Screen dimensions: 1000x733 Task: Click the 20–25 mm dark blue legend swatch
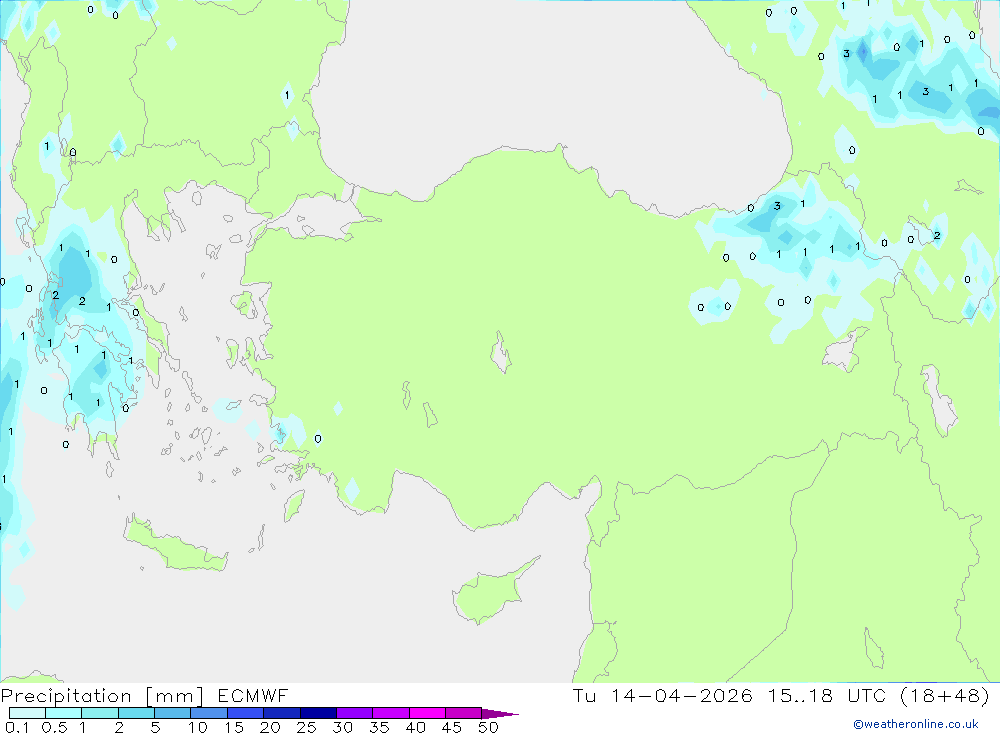[281, 713]
